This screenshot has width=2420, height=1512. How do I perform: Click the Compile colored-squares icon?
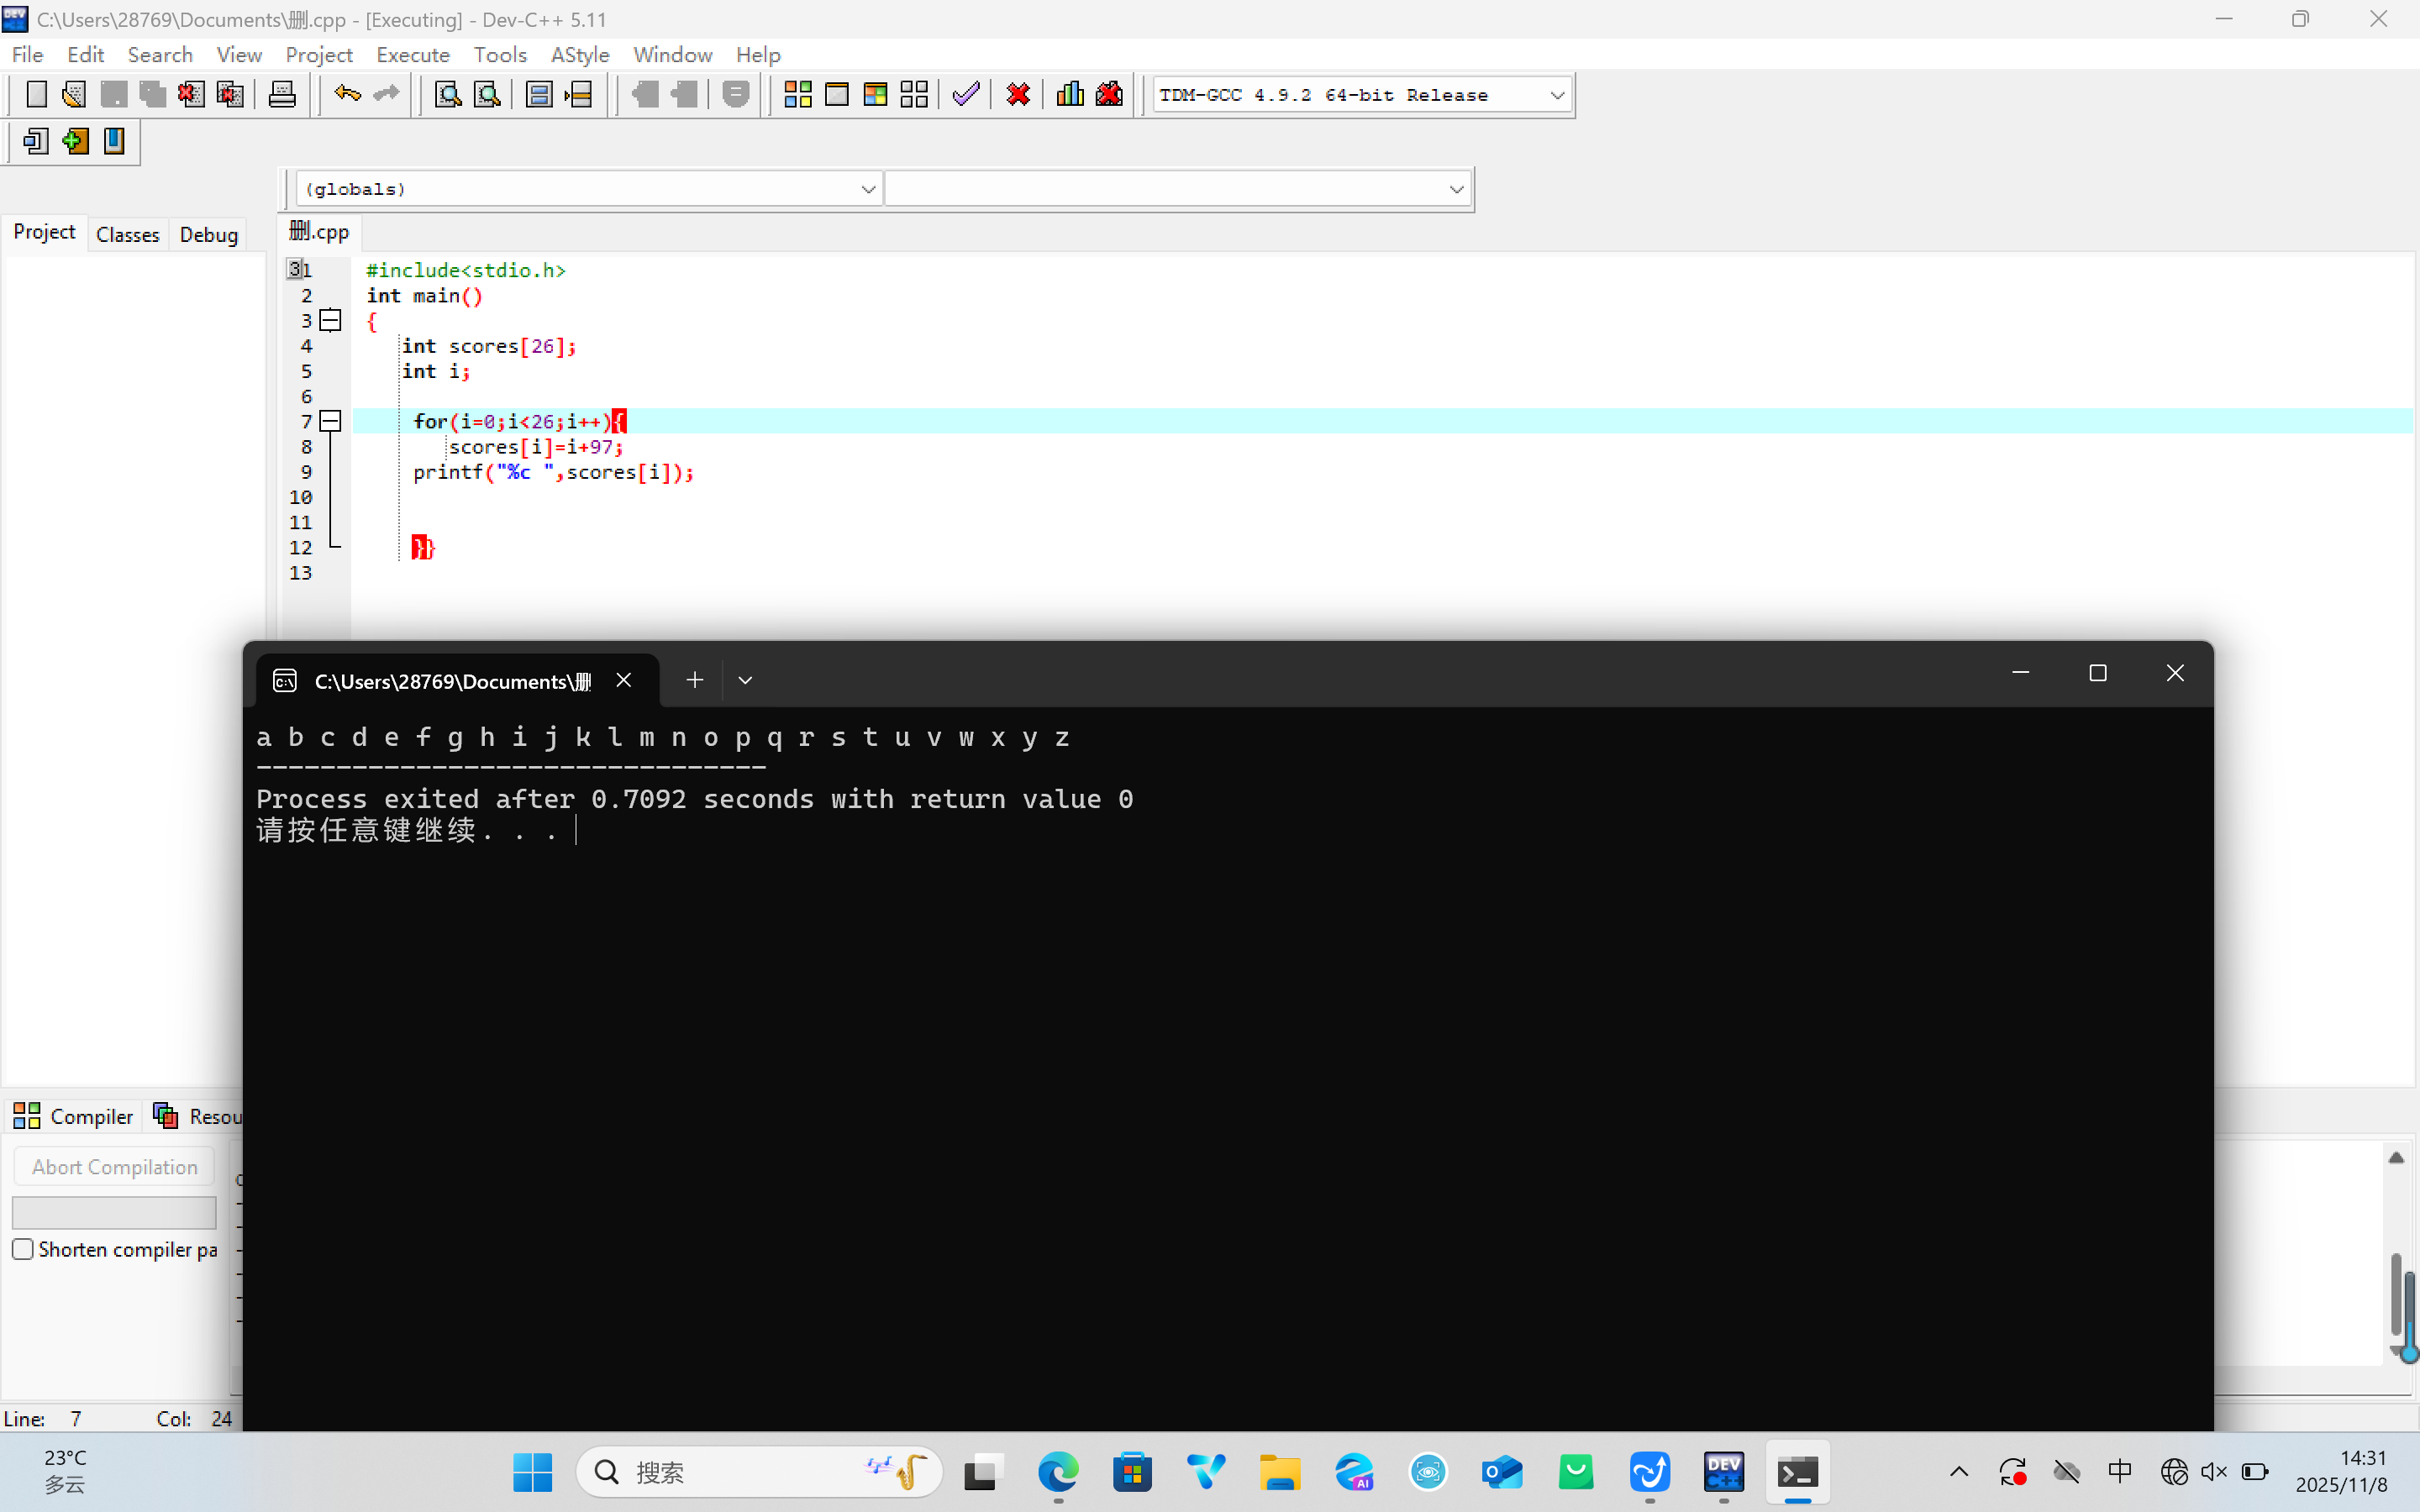tap(797, 95)
